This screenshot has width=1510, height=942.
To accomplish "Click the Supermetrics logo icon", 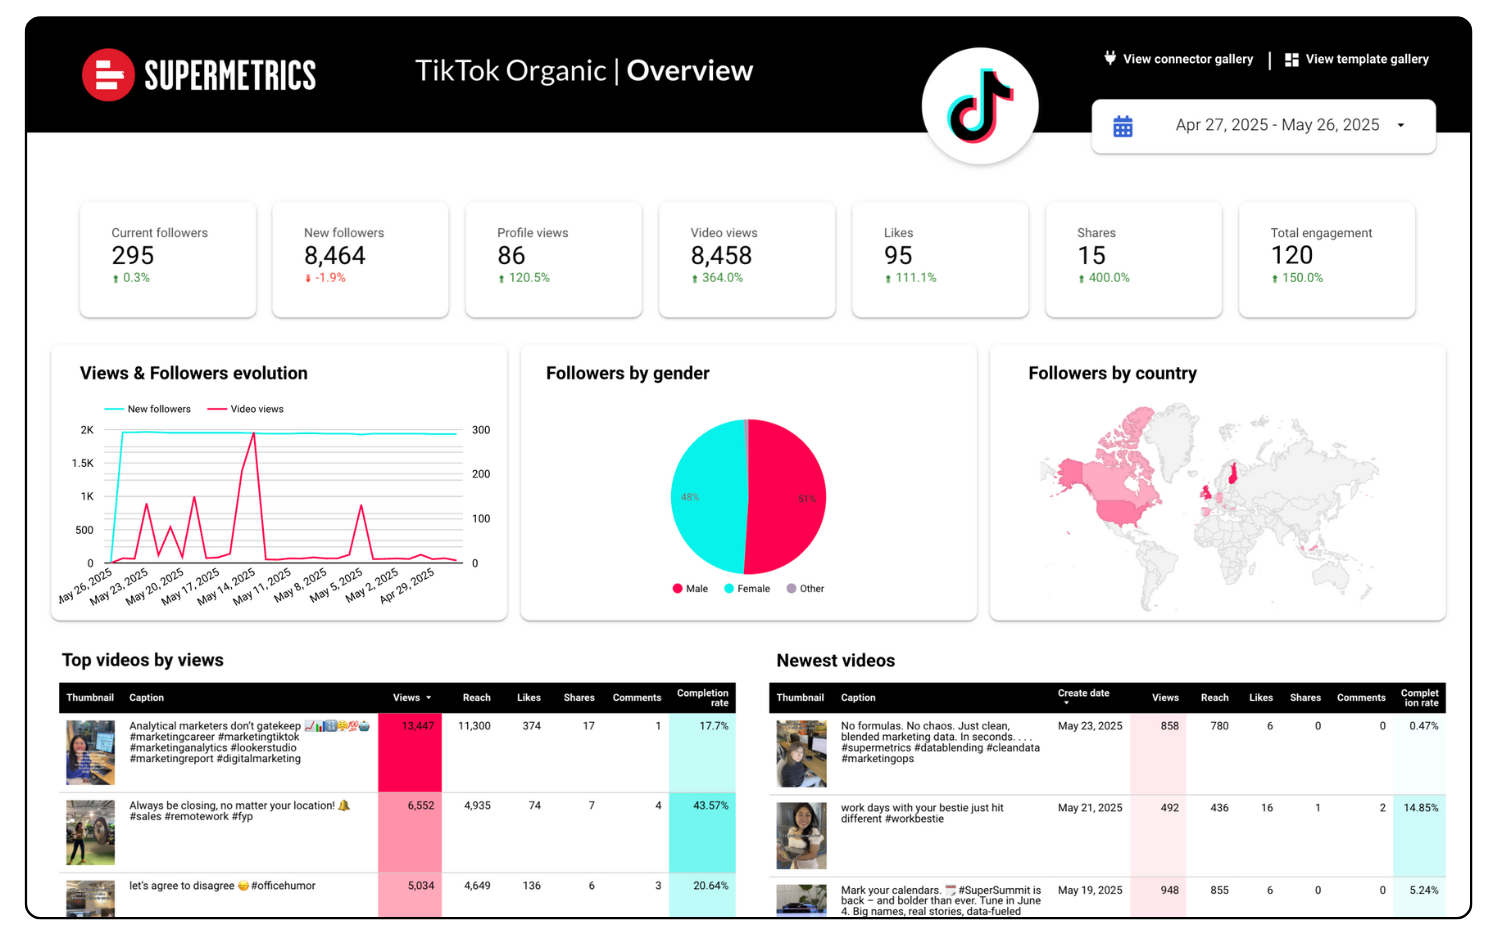I will tap(108, 75).
